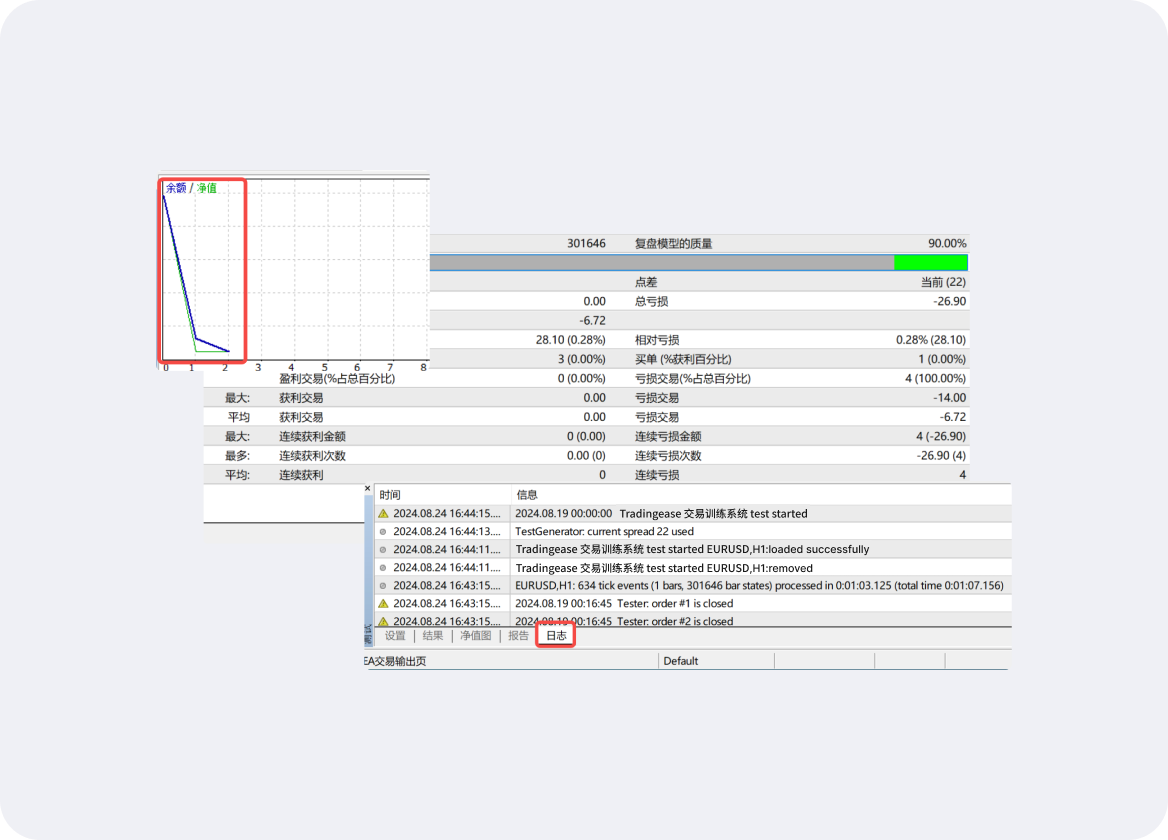Close the tester panel with the X button
1168x840 pixels.
[x=367, y=489]
